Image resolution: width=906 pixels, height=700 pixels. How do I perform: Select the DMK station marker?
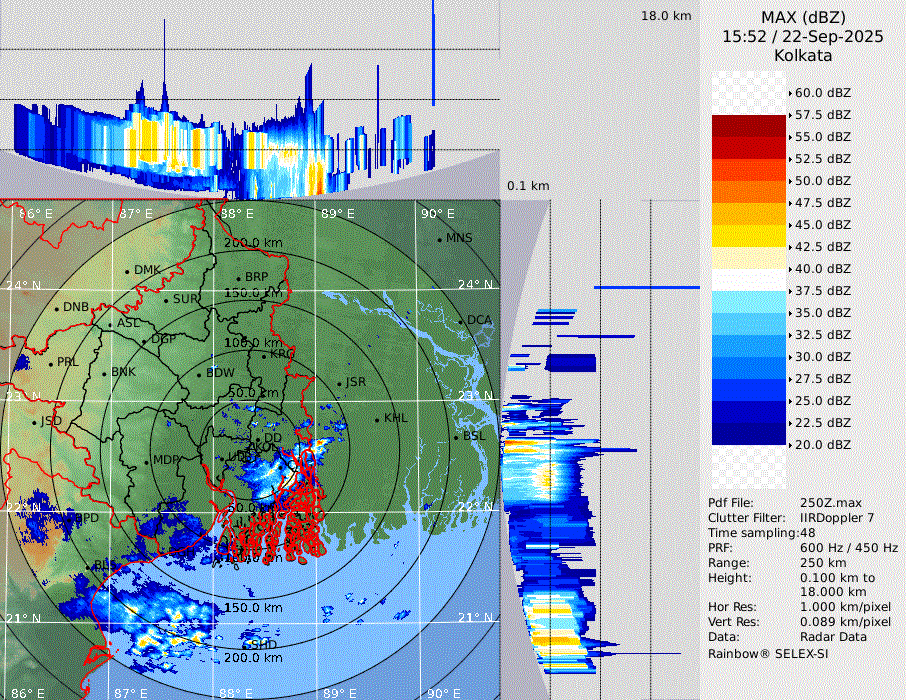tap(127, 271)
